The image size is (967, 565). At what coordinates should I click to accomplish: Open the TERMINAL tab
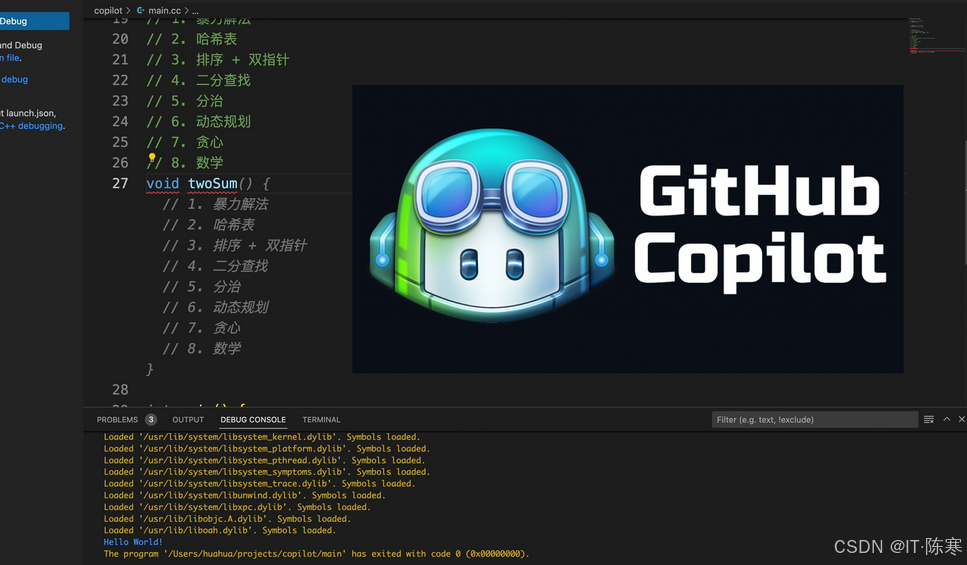[x=321, y=419]
